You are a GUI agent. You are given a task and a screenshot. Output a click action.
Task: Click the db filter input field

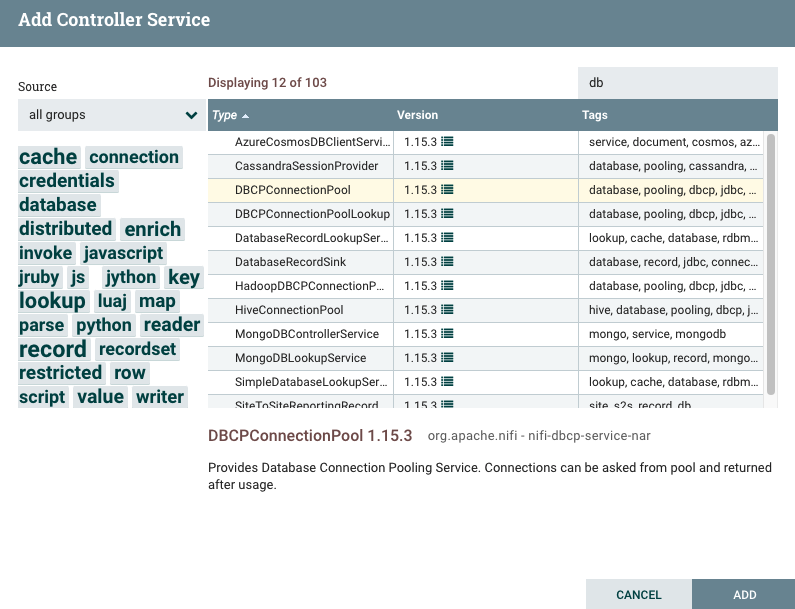(677, 83)
